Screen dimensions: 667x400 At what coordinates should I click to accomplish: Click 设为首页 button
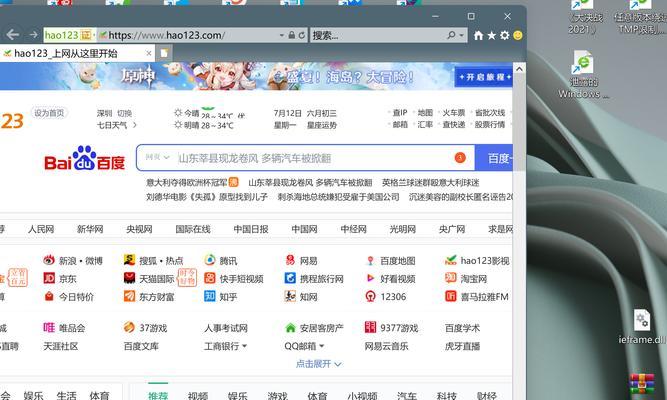tap(49, 113)
